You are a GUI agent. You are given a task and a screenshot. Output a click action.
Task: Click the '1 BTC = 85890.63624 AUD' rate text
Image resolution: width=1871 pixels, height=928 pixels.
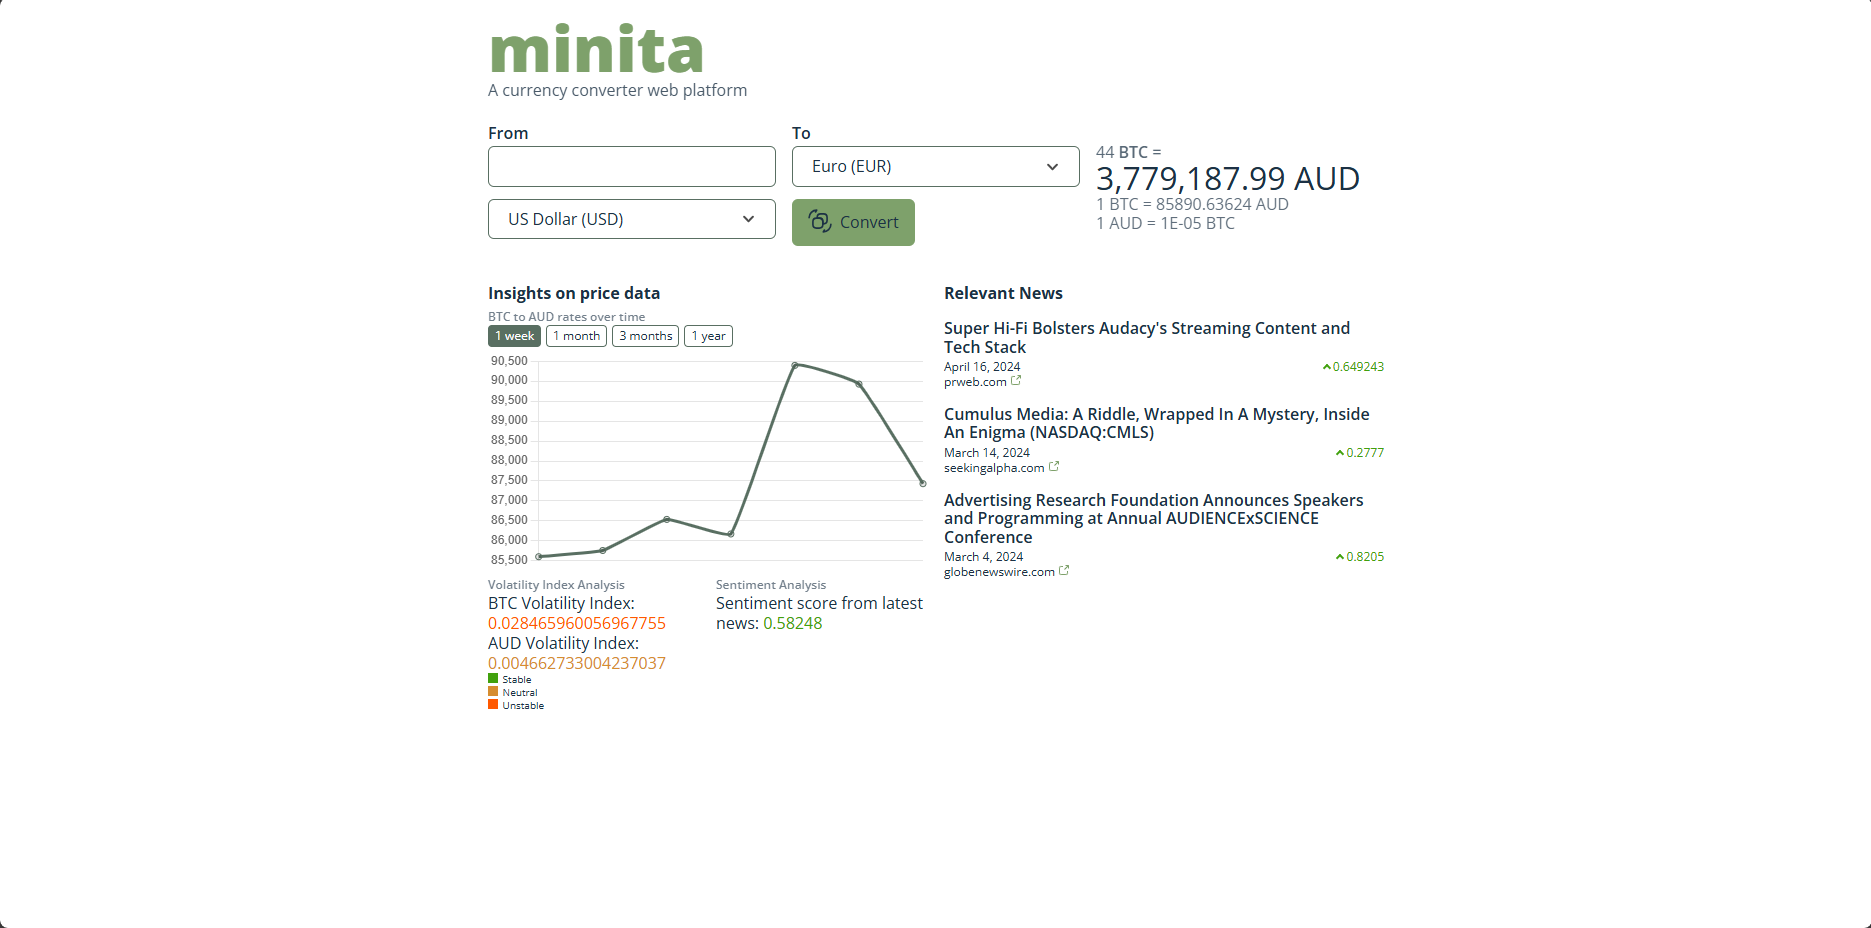coord(1192,204)
